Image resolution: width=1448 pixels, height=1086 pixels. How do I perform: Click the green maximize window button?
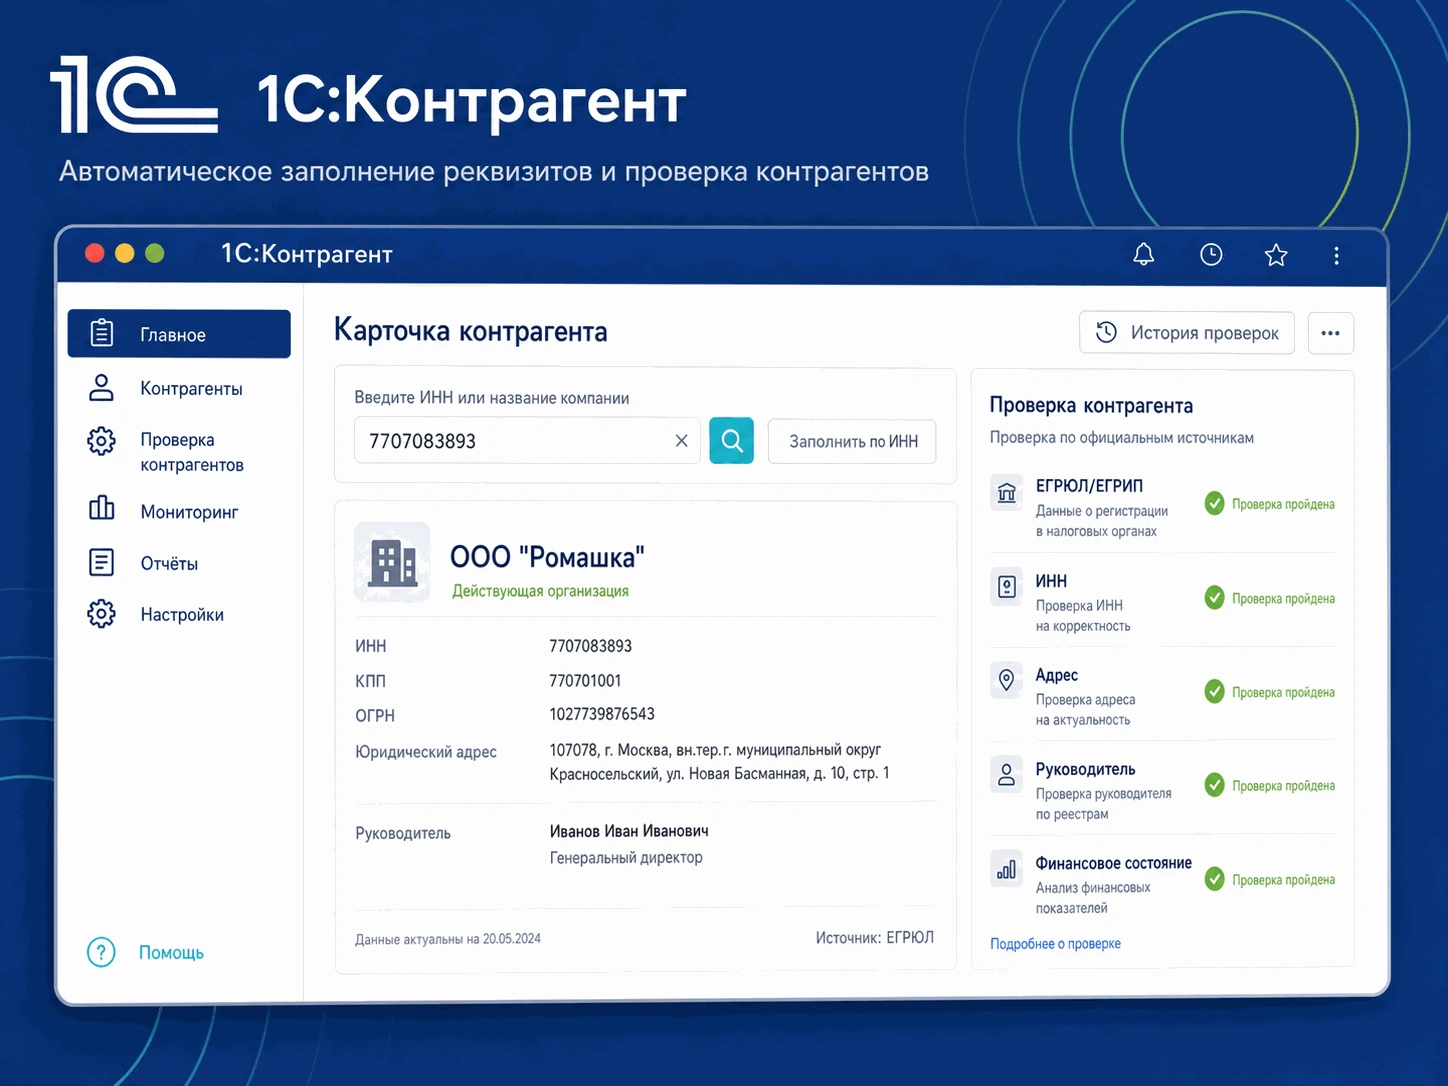coord(155,253)
